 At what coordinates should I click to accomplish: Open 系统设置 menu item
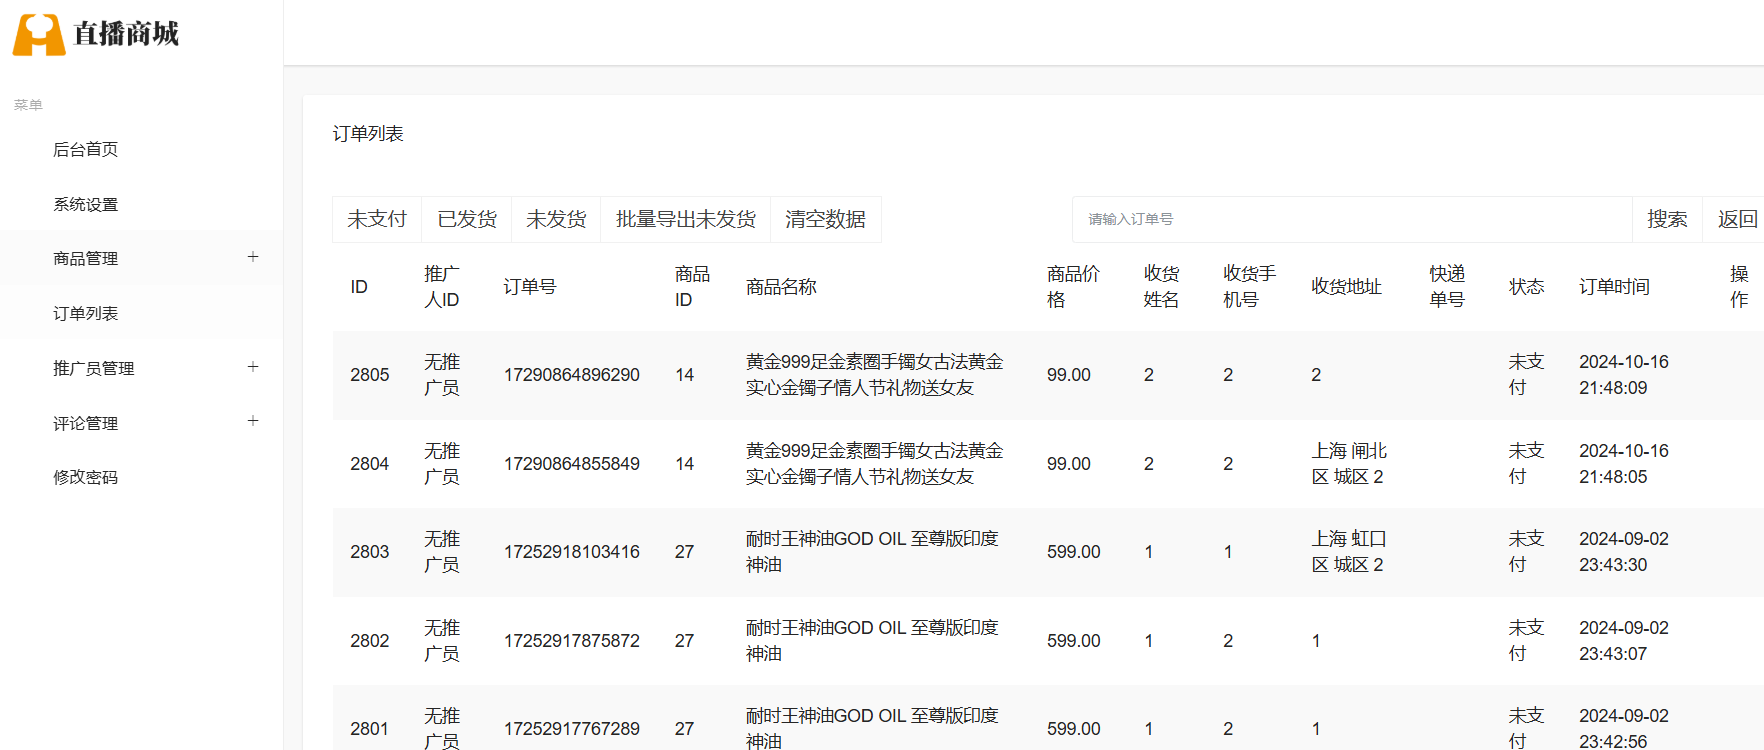pyautogui.click(x=86, y=204)
